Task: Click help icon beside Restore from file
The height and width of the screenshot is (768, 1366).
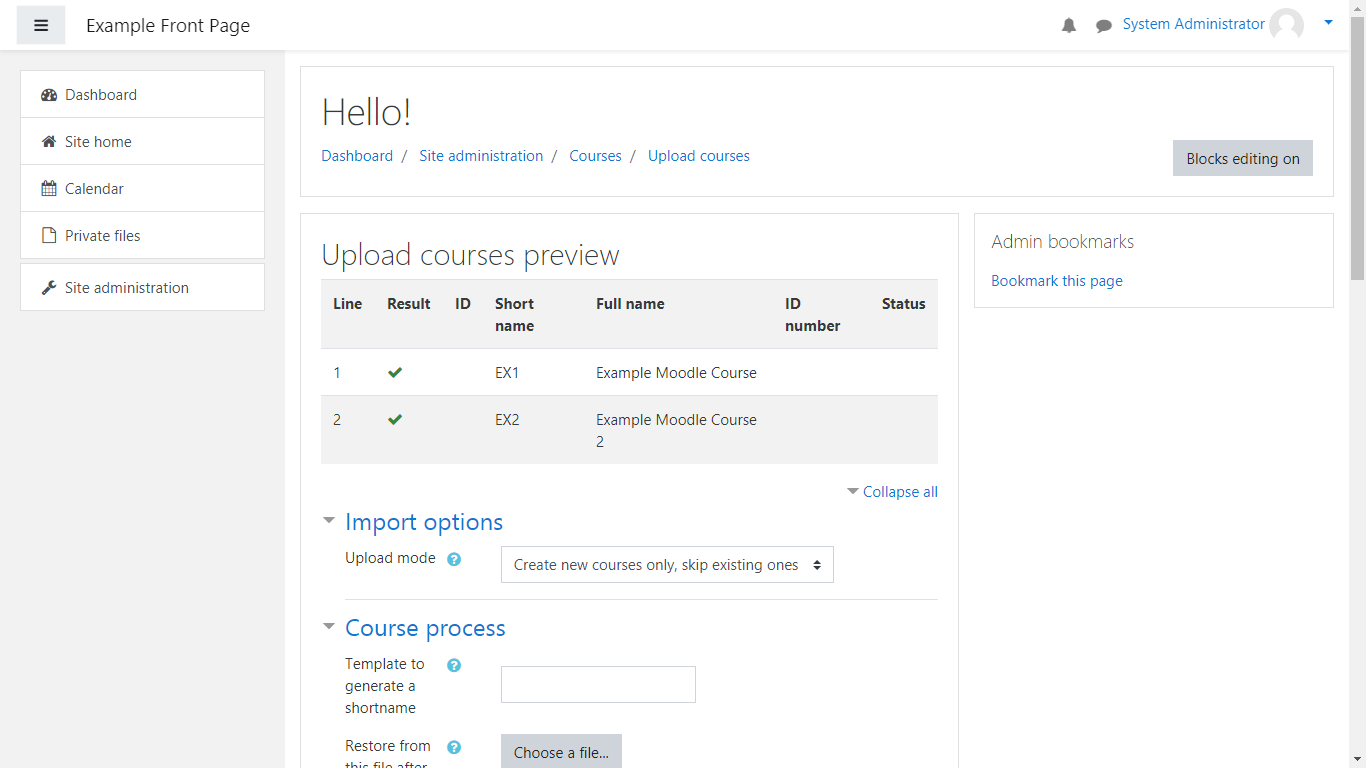Action: pos(454,747)
